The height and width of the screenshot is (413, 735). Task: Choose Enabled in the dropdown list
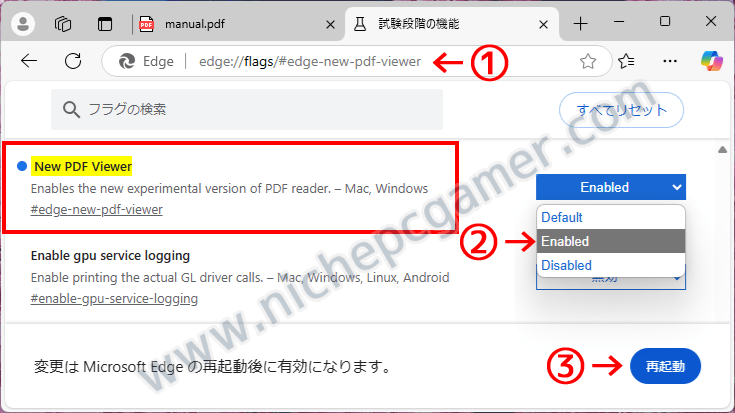pyautogui.click(x=611, y=241)
